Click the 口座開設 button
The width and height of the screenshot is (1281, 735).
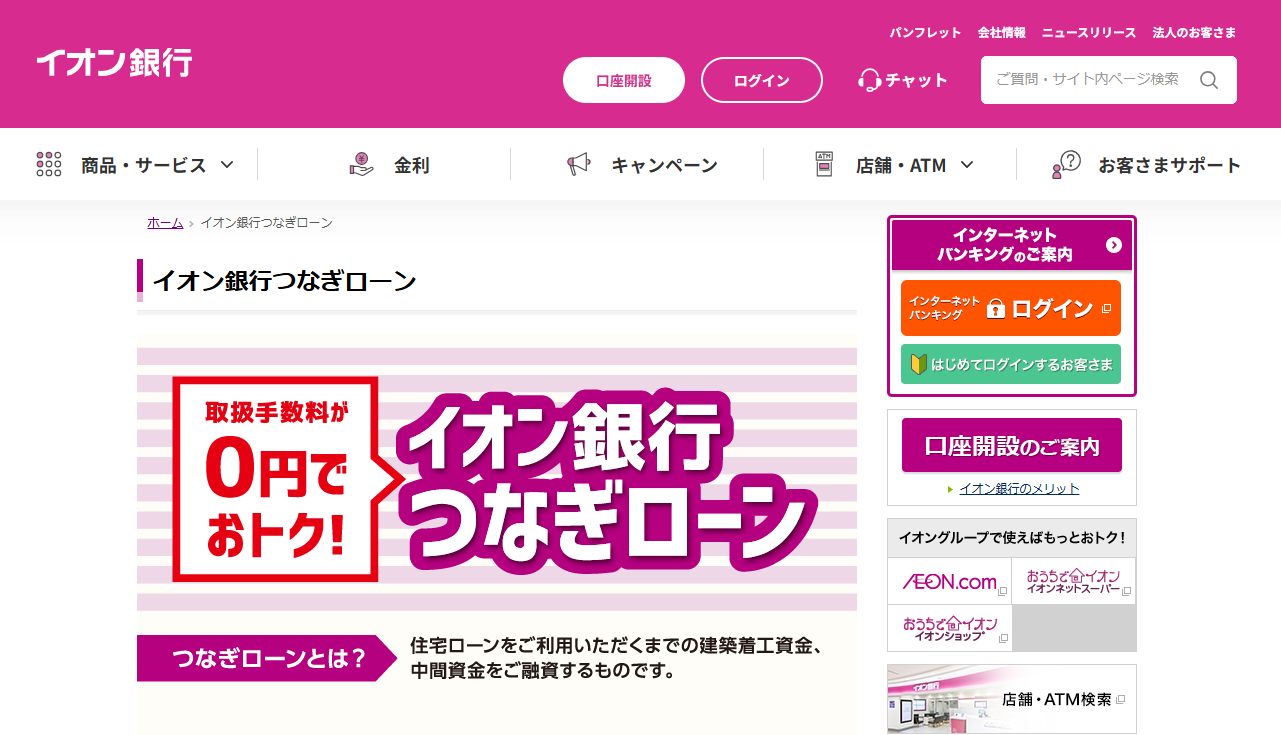click(624, 80)
